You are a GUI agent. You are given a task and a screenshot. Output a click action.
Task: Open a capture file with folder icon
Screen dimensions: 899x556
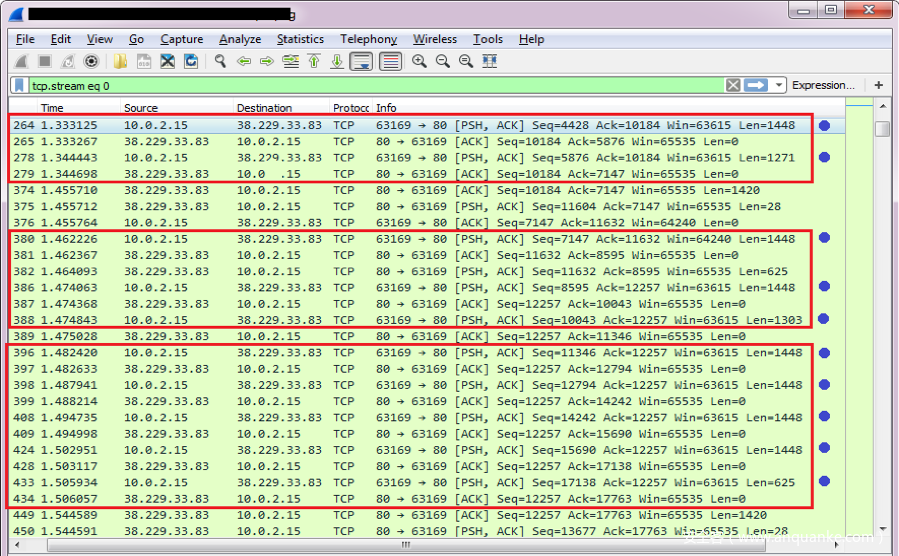120,62
